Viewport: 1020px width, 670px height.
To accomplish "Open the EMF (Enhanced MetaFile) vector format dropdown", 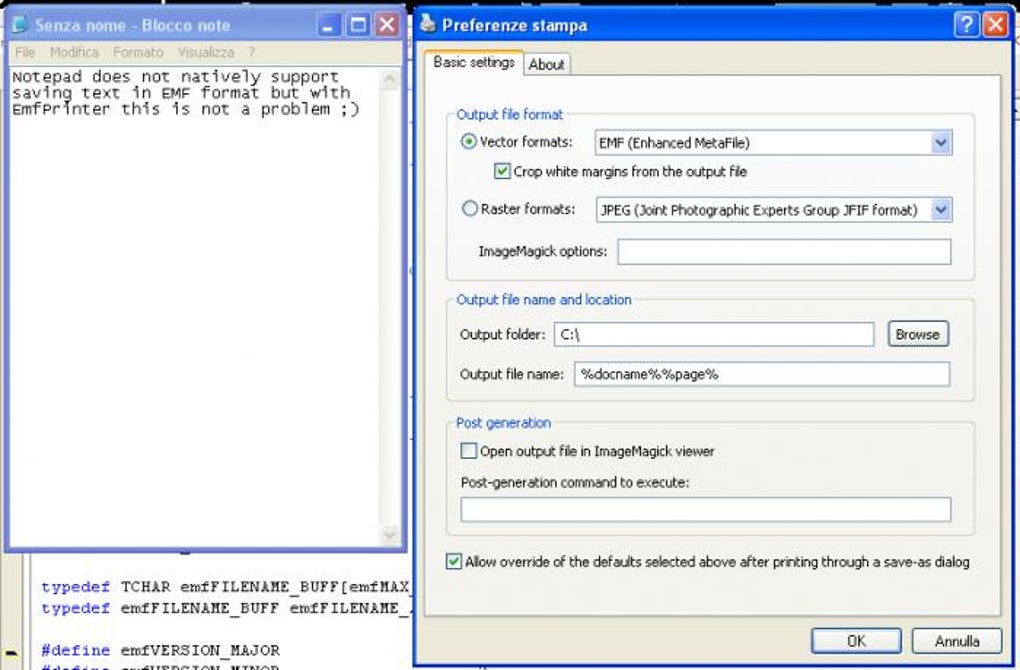I will click(941, 142).
